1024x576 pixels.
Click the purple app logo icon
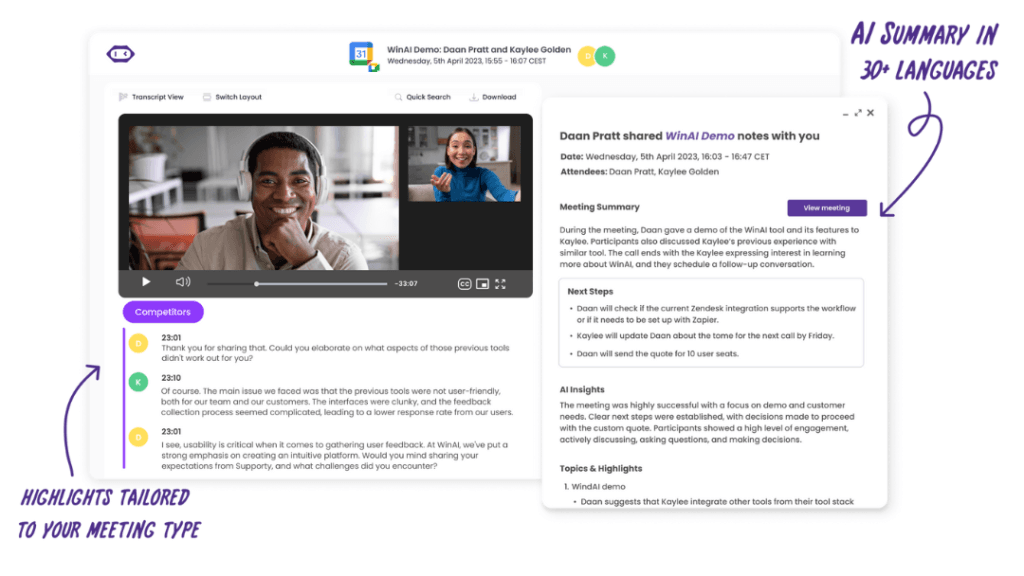tap(120, 54)
